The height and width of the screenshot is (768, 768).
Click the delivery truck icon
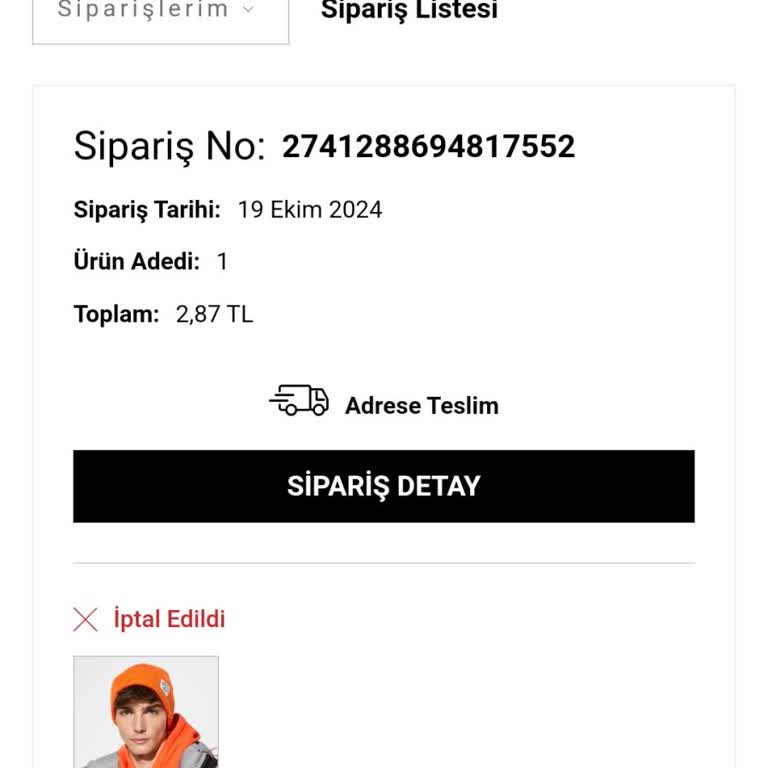pyautogui.click(x=299, y=401)
